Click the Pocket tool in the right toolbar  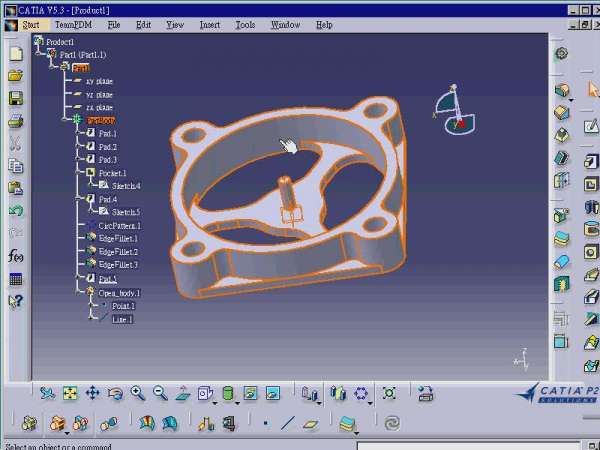(592, 184)
